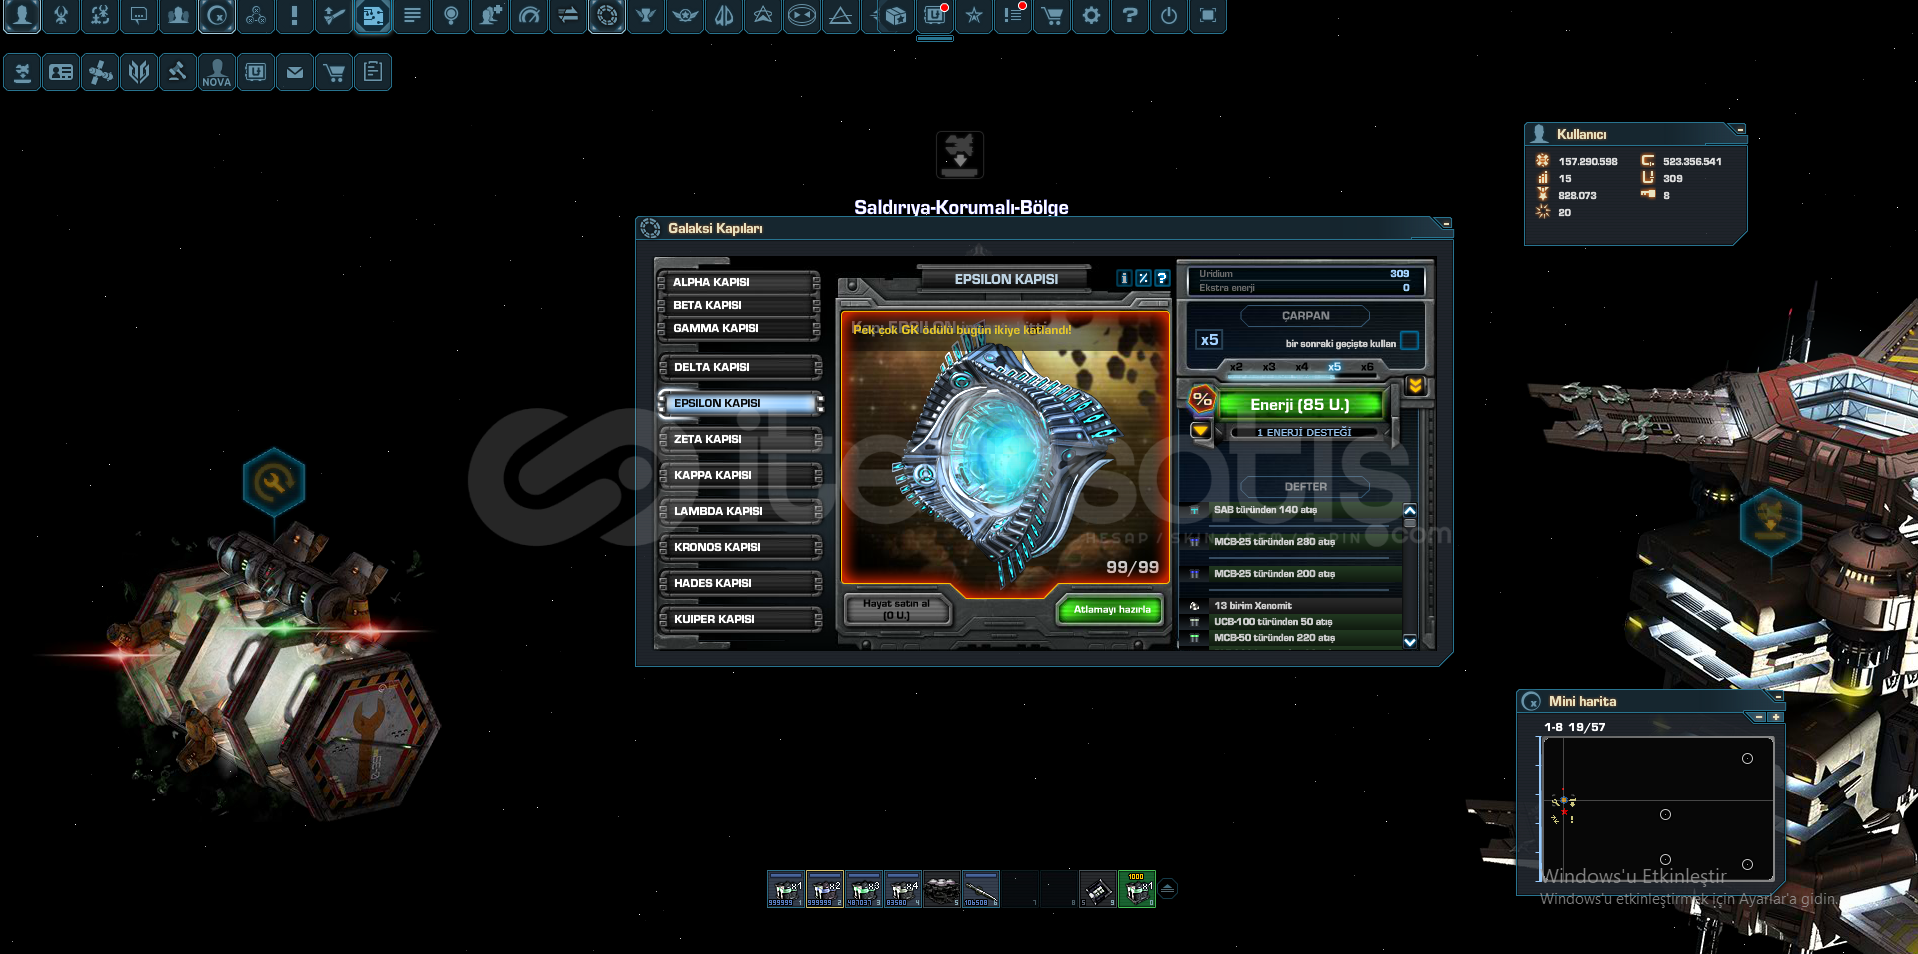This screenshot has width=1918, height=954.
Task: Zoom out minimap with the minus button
Action: [1759, 717]
